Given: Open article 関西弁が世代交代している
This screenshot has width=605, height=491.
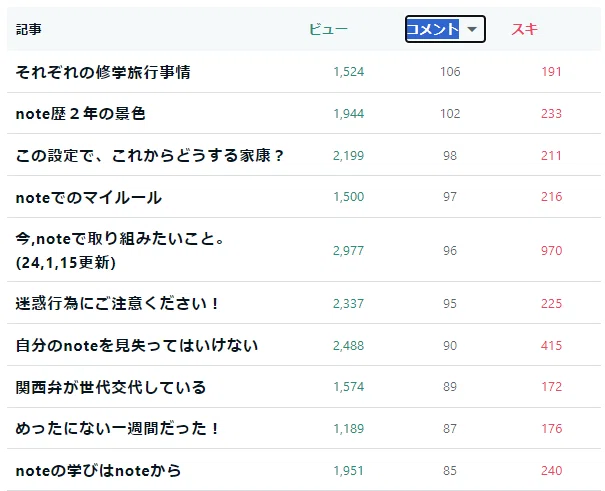Looking at the screenshot, I should click(x=111, y=387).
